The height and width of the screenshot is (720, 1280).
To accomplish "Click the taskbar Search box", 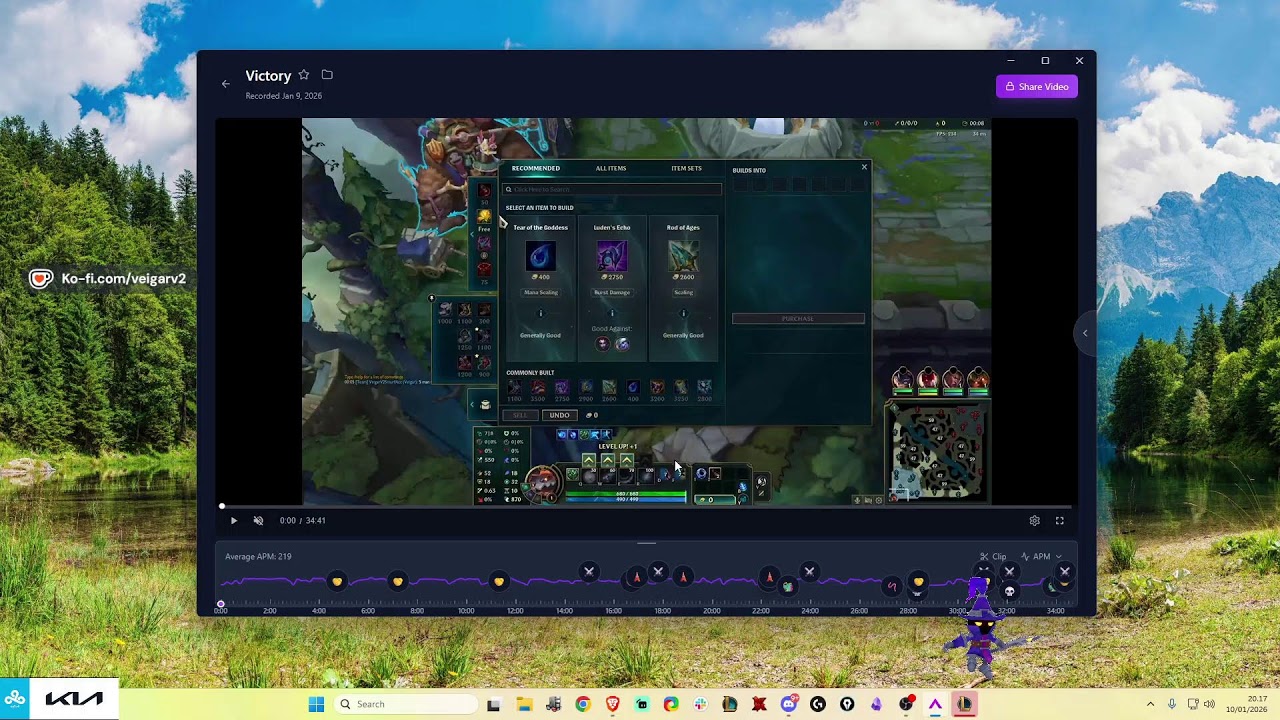I will click(406, 704).
